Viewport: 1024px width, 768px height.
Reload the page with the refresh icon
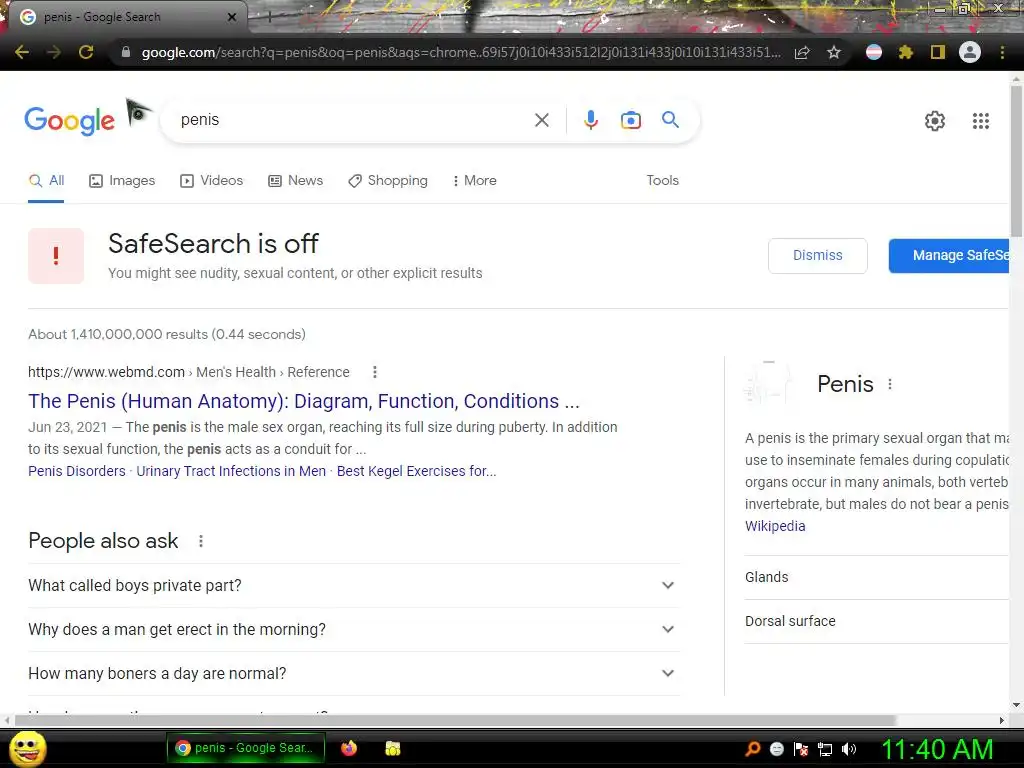tap(86, 52)
